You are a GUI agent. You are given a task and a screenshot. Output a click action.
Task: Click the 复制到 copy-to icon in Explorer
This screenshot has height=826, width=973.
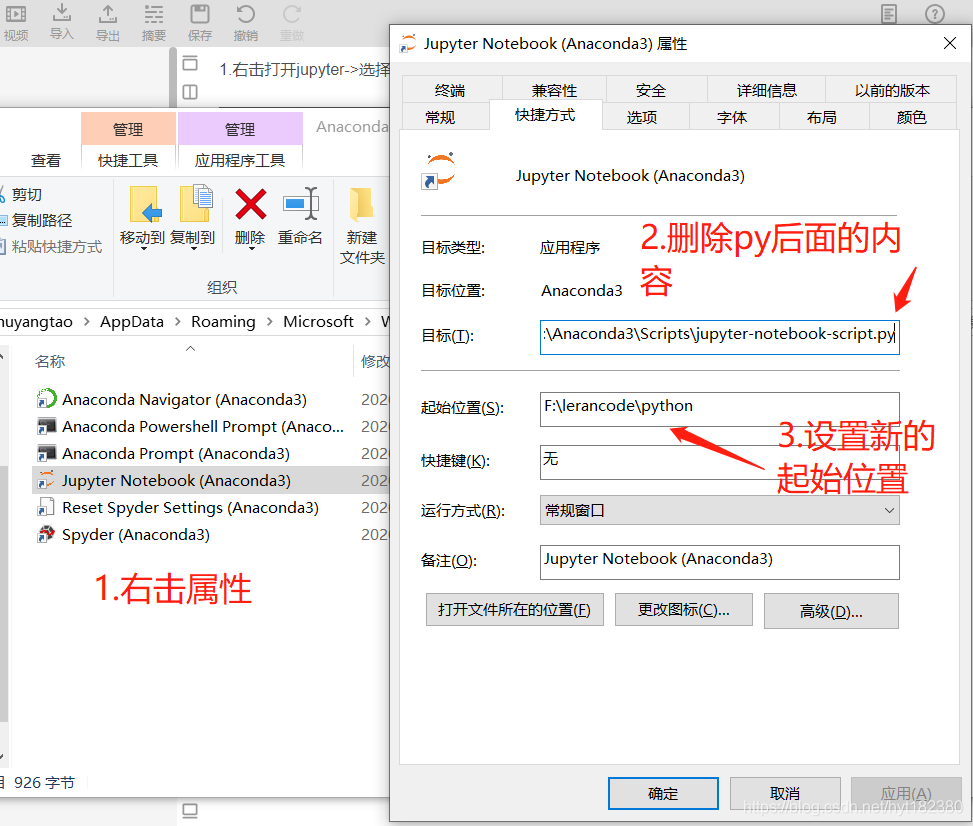[195, 204]
